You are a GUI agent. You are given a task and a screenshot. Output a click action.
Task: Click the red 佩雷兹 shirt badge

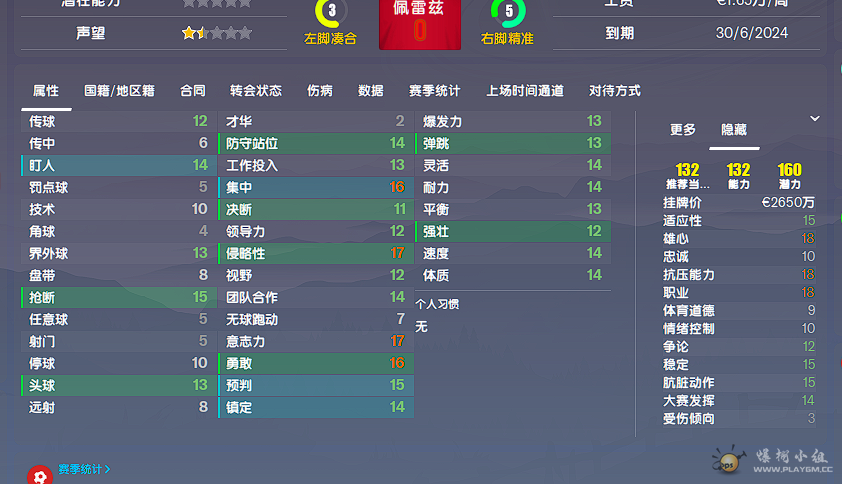tap(420, 25)
